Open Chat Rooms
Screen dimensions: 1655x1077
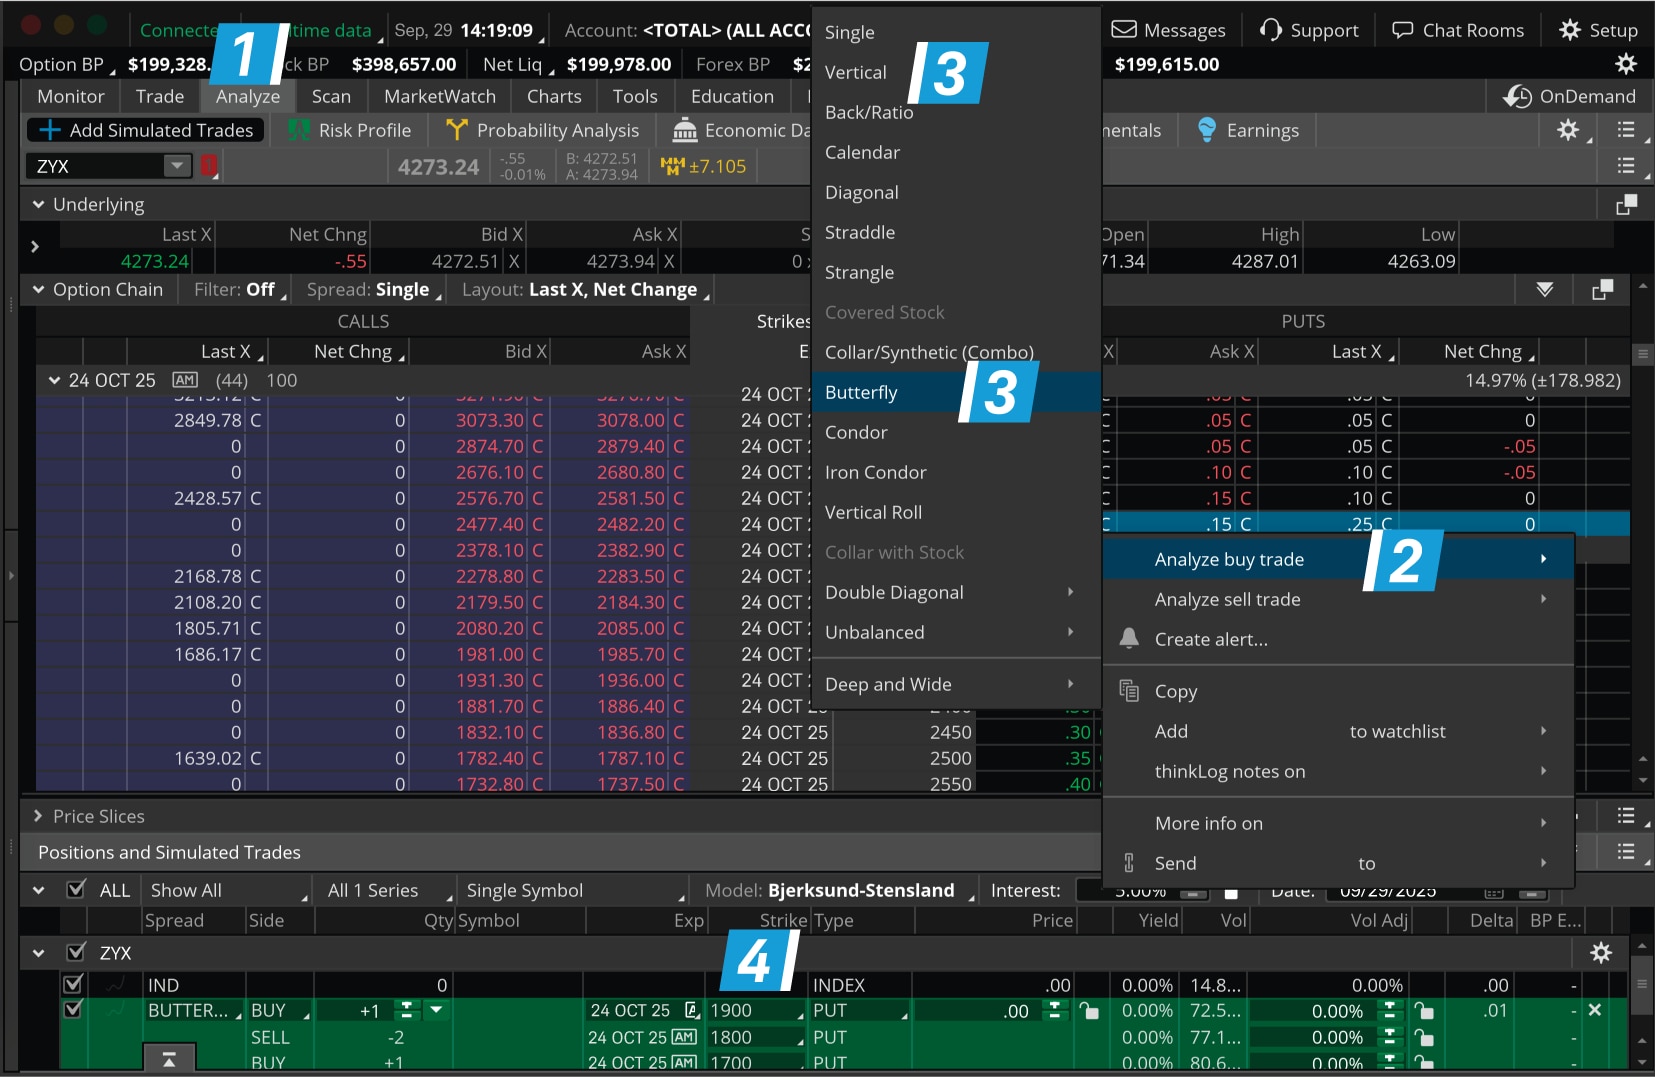pyautogui.click(x=1457, y=29)
